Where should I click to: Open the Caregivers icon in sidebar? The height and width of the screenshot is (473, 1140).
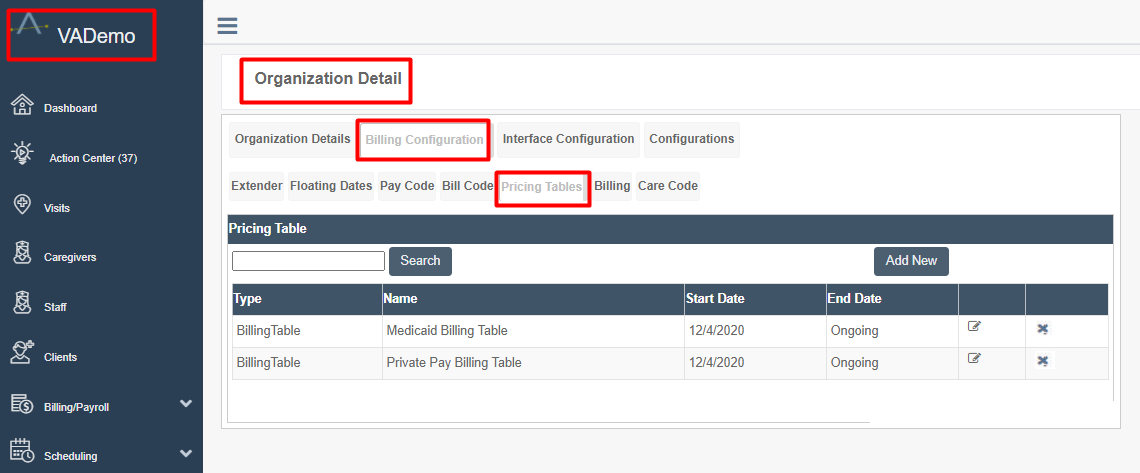pyautogui.click(x=23, y=254)
